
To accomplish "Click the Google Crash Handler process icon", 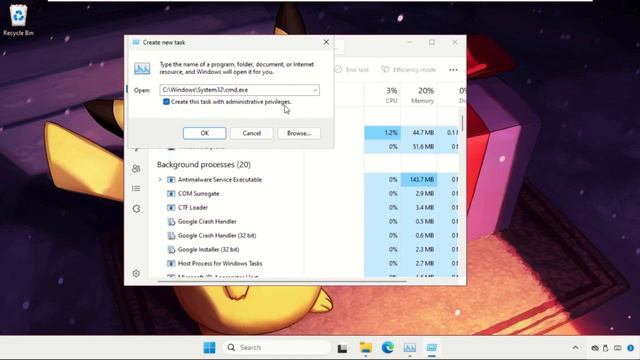I will coord(171,222).
